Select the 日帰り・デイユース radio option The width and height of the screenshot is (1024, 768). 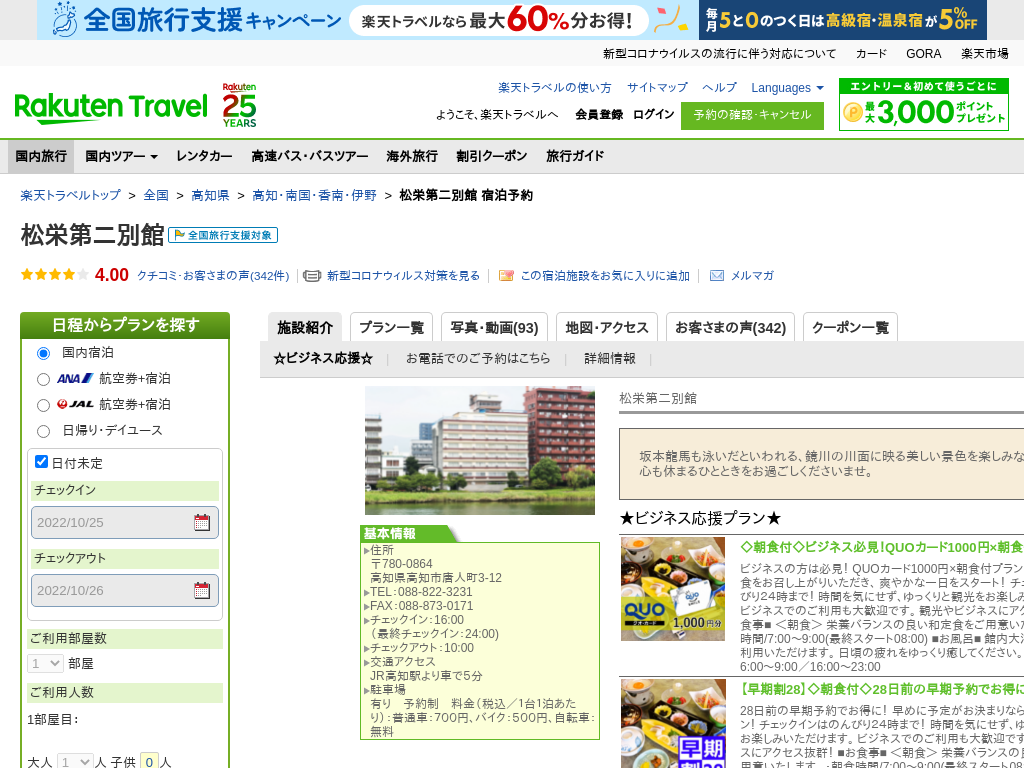click(43, 431)
